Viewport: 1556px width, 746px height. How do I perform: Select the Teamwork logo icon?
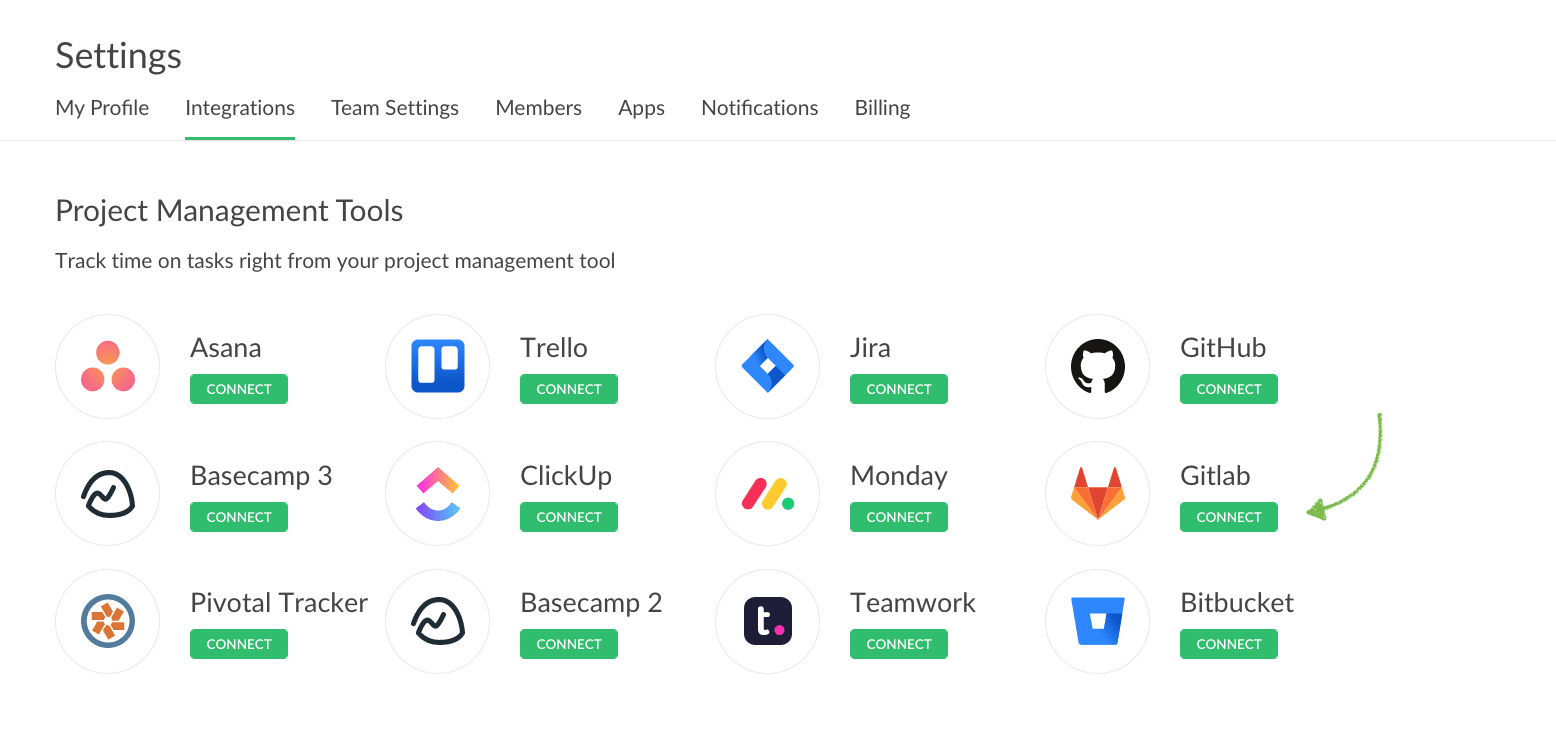(767, 621)
